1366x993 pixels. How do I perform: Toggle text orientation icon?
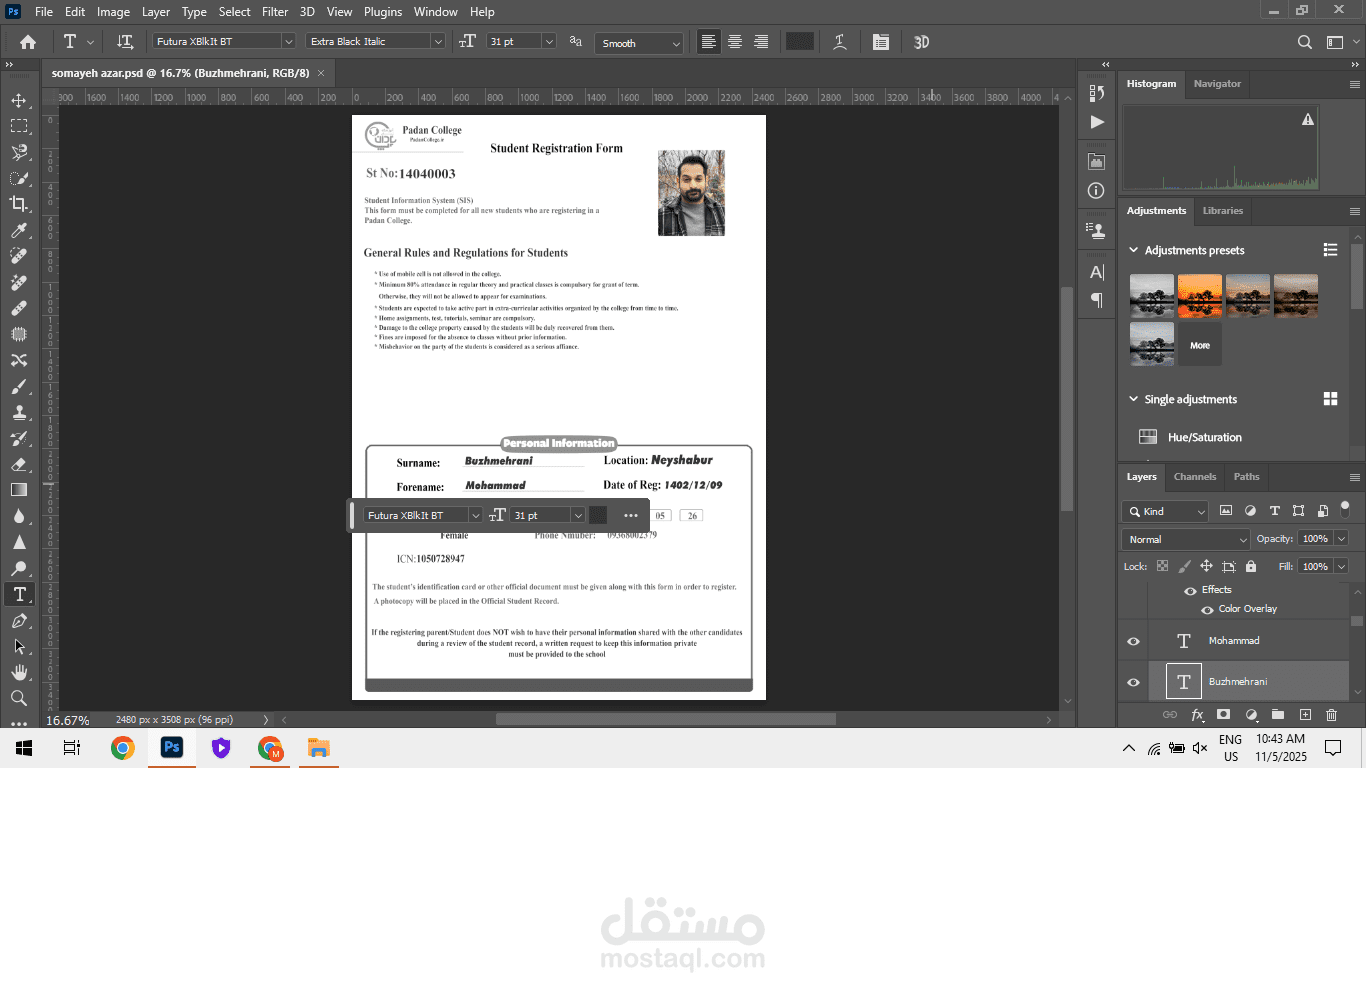tap(125, 42)
